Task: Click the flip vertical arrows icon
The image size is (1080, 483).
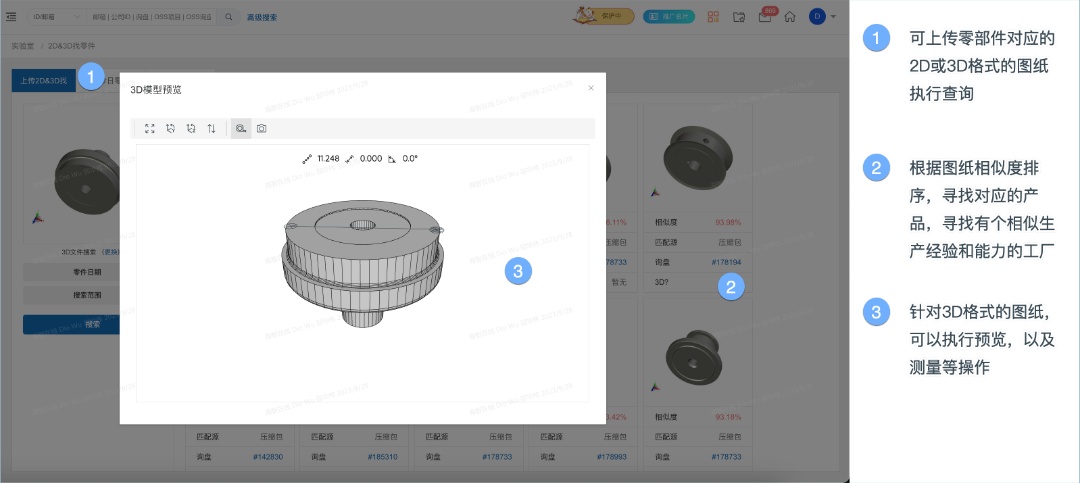Action: click(211, 128)
